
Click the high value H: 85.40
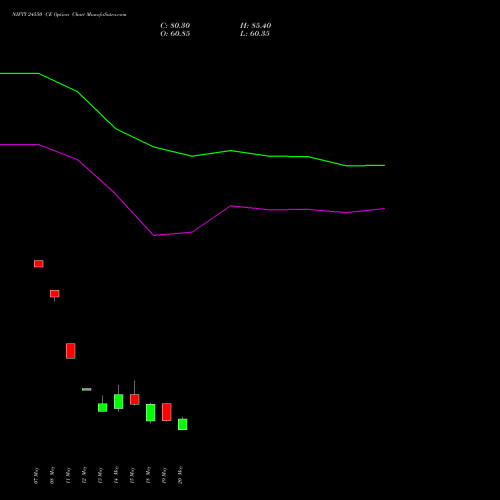(x=255, y=26)
